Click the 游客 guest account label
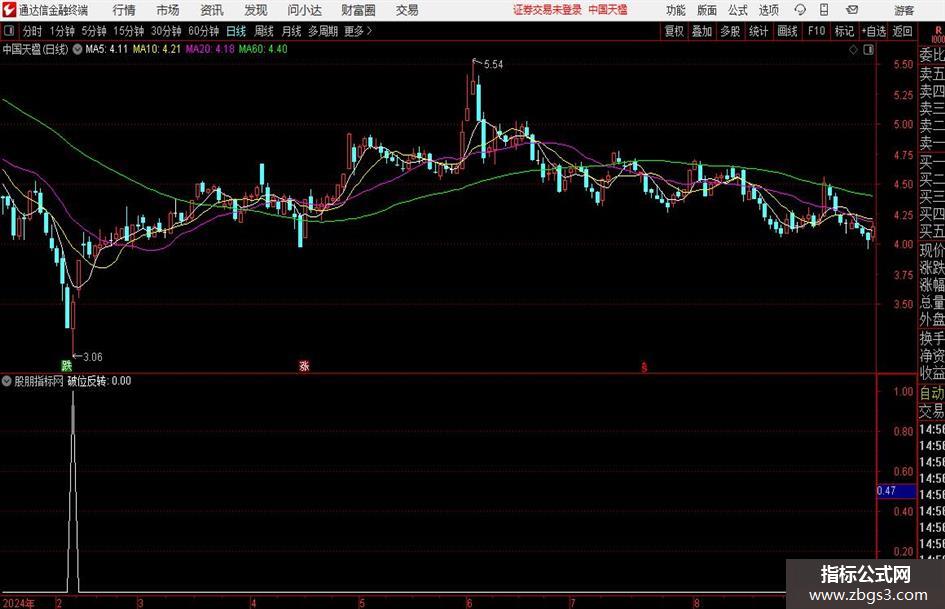This screenshot has height=609, width=945. 903,10
